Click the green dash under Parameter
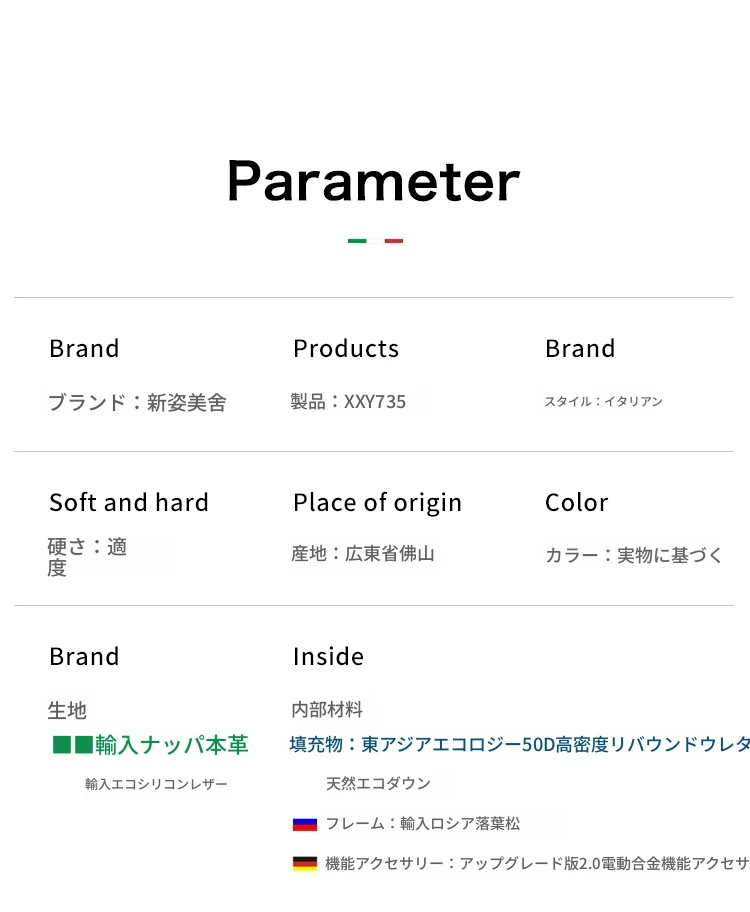This screenshot has height=912, width=750. pos(357,241)
